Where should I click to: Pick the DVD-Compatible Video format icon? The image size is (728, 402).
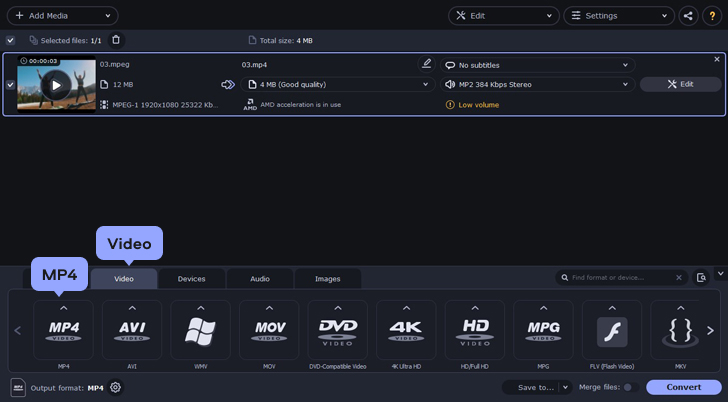tap(337, 331)
